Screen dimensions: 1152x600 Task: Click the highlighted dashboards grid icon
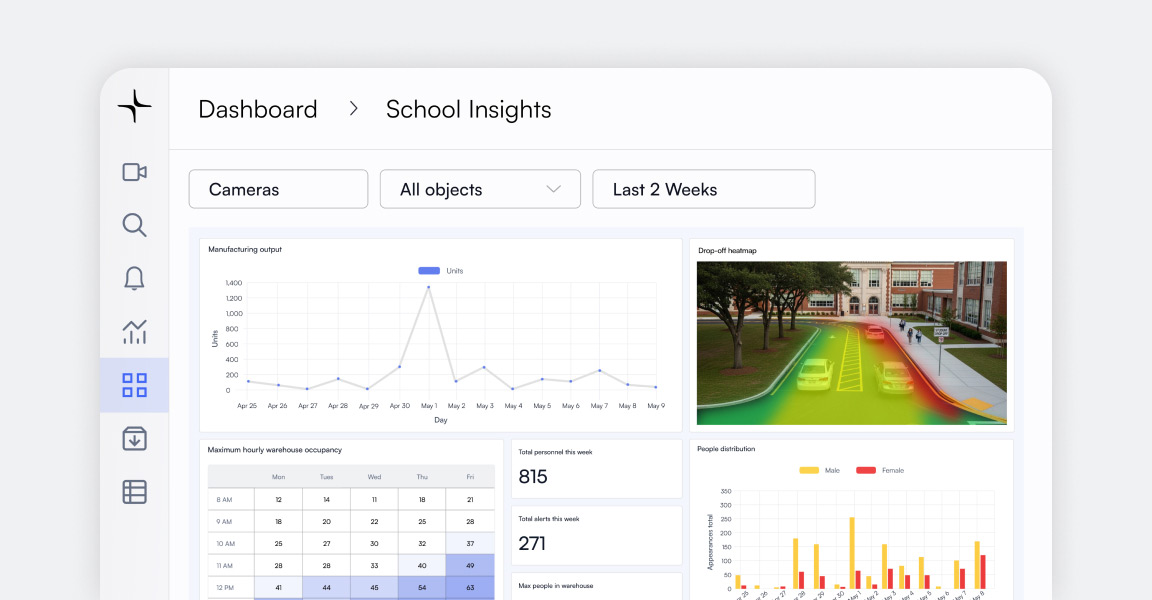pos(134,385)
